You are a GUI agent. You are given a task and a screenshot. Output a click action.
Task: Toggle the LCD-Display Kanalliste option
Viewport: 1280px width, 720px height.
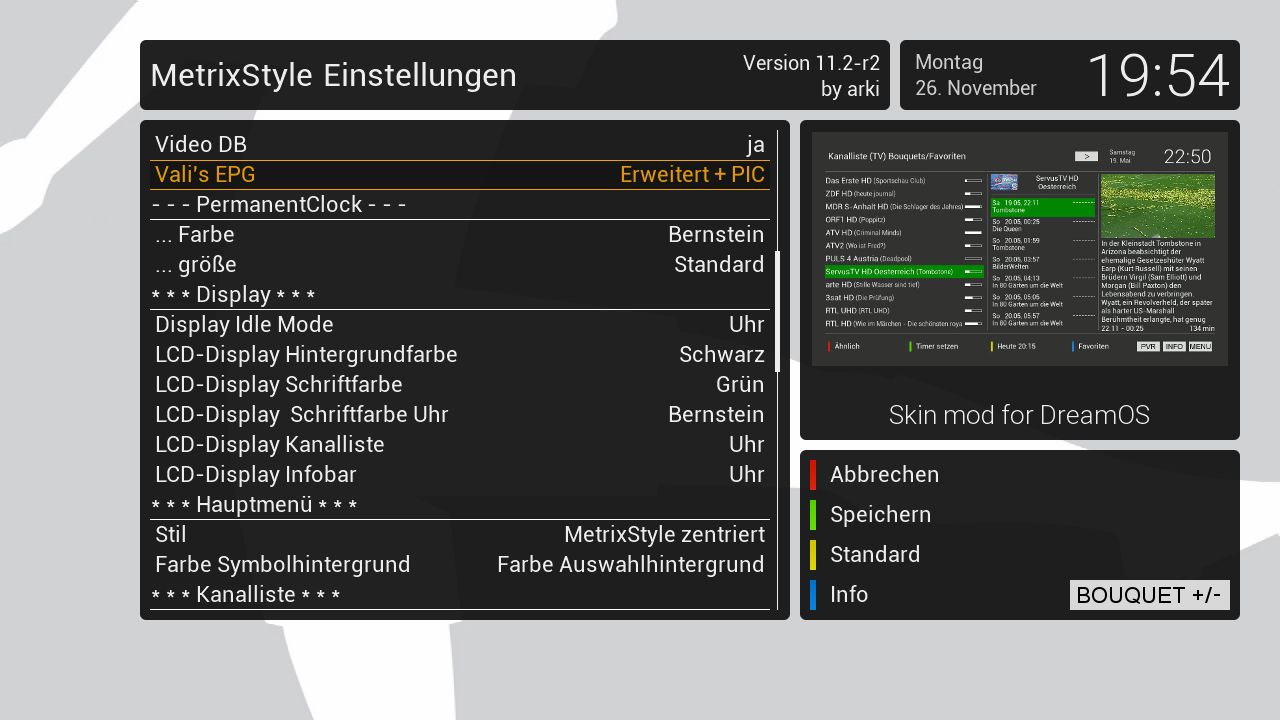(x=459, y=445)
